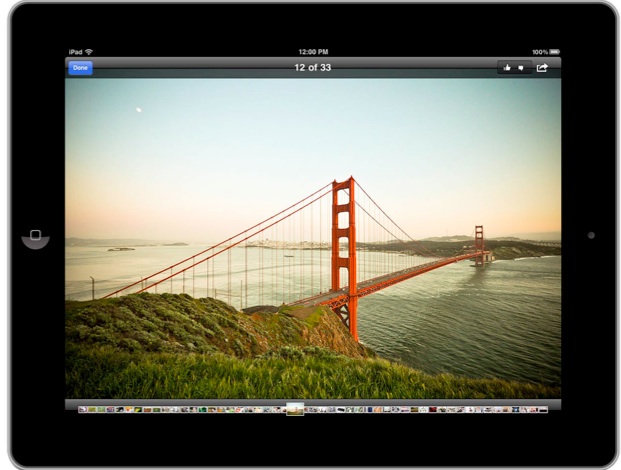The height and width of the screenshot is (470, 621).
Task: Select the last thumbnail in the strip
Action: coord(542,409)
